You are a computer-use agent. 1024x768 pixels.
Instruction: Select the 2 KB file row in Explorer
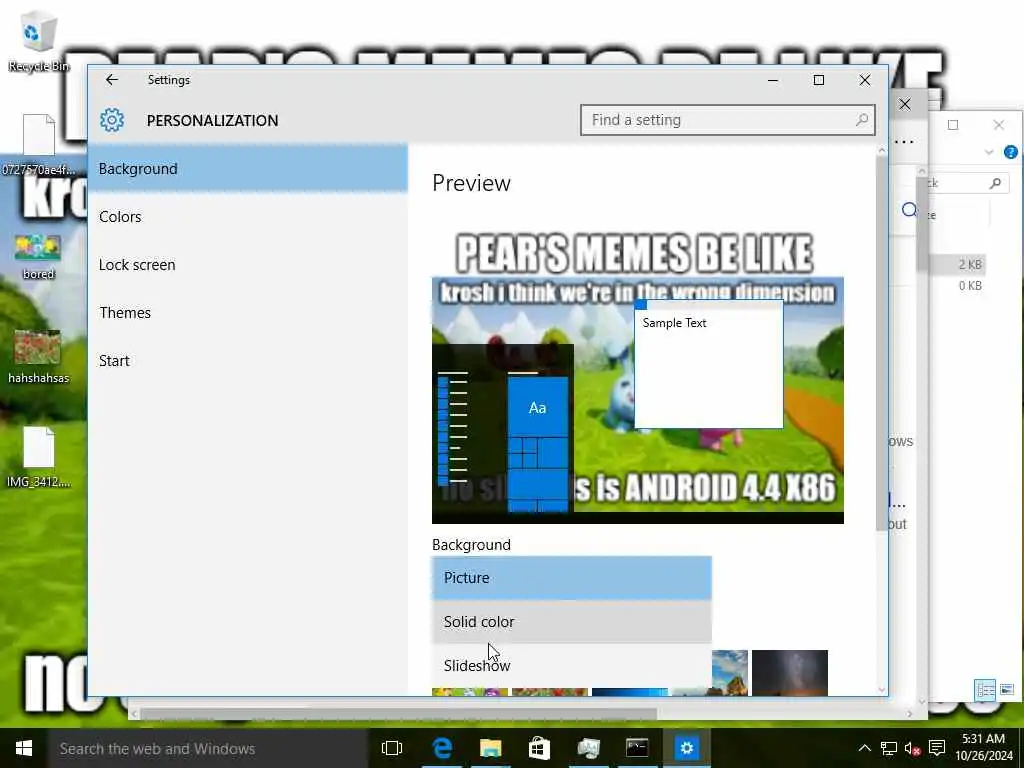[x=959, y=264]
